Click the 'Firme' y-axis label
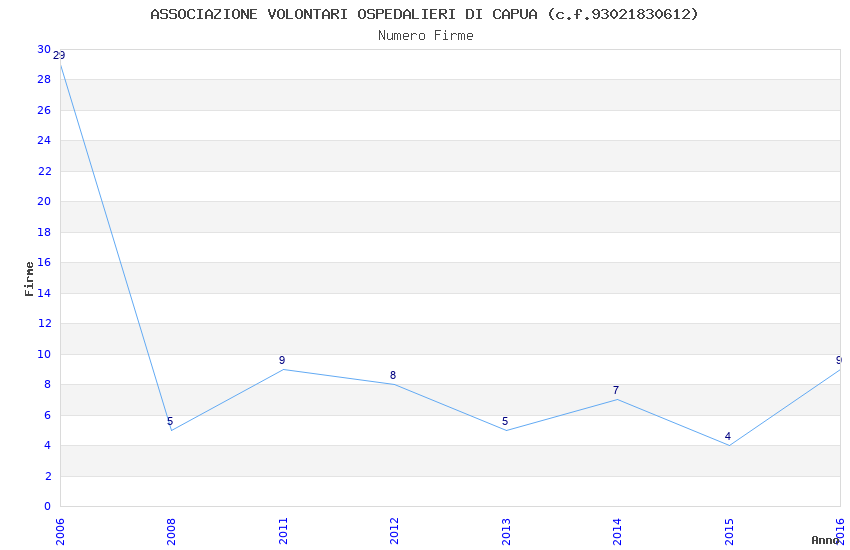This screenshot has width=850, height=550. 29,278
